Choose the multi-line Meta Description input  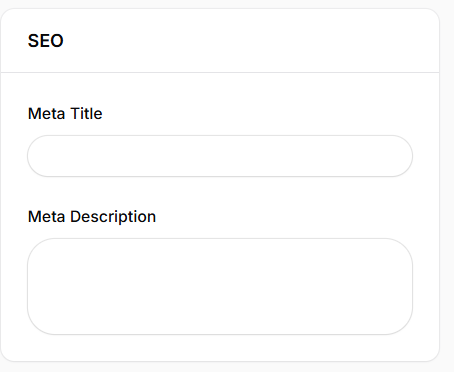[220, 286]
